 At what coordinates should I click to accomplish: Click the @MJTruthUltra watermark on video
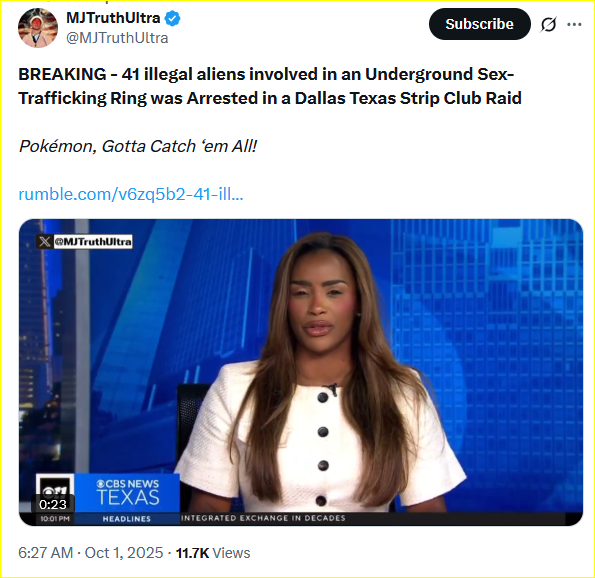(x=93, y=242)
